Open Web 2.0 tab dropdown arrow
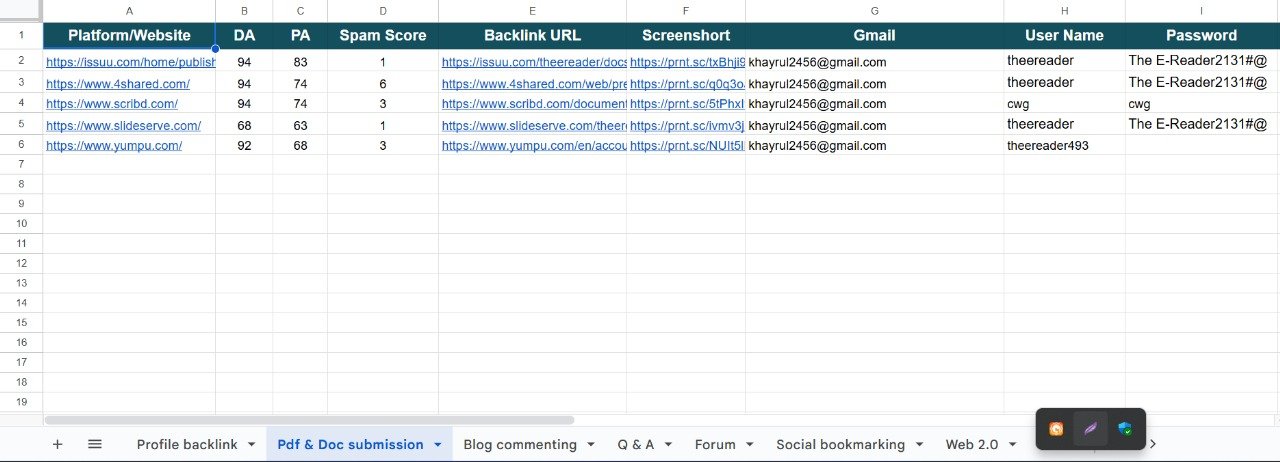 click(1013, 444)
